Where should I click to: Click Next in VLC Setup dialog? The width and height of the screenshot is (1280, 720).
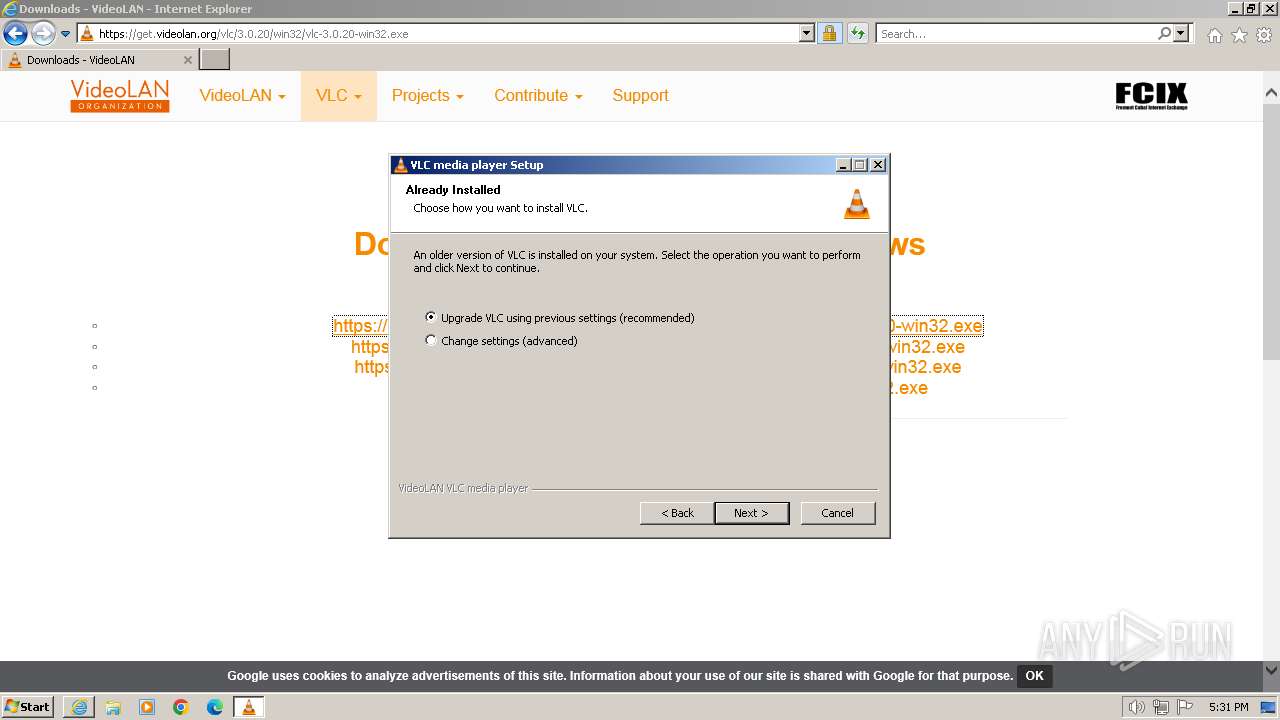751,513
